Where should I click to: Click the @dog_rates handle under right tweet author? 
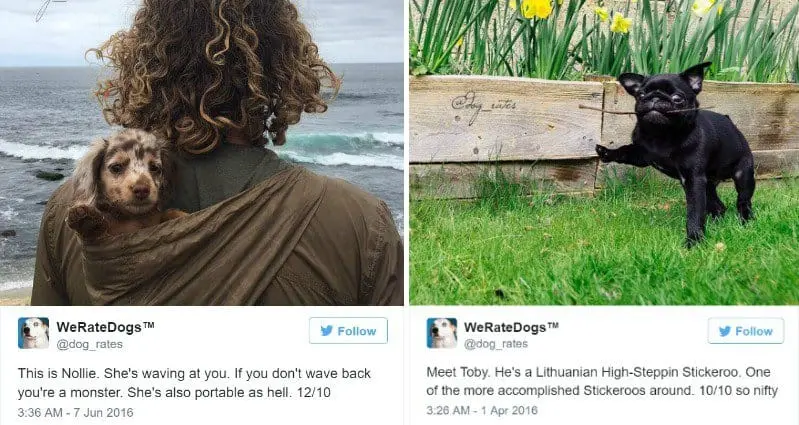tap(495, 344)
